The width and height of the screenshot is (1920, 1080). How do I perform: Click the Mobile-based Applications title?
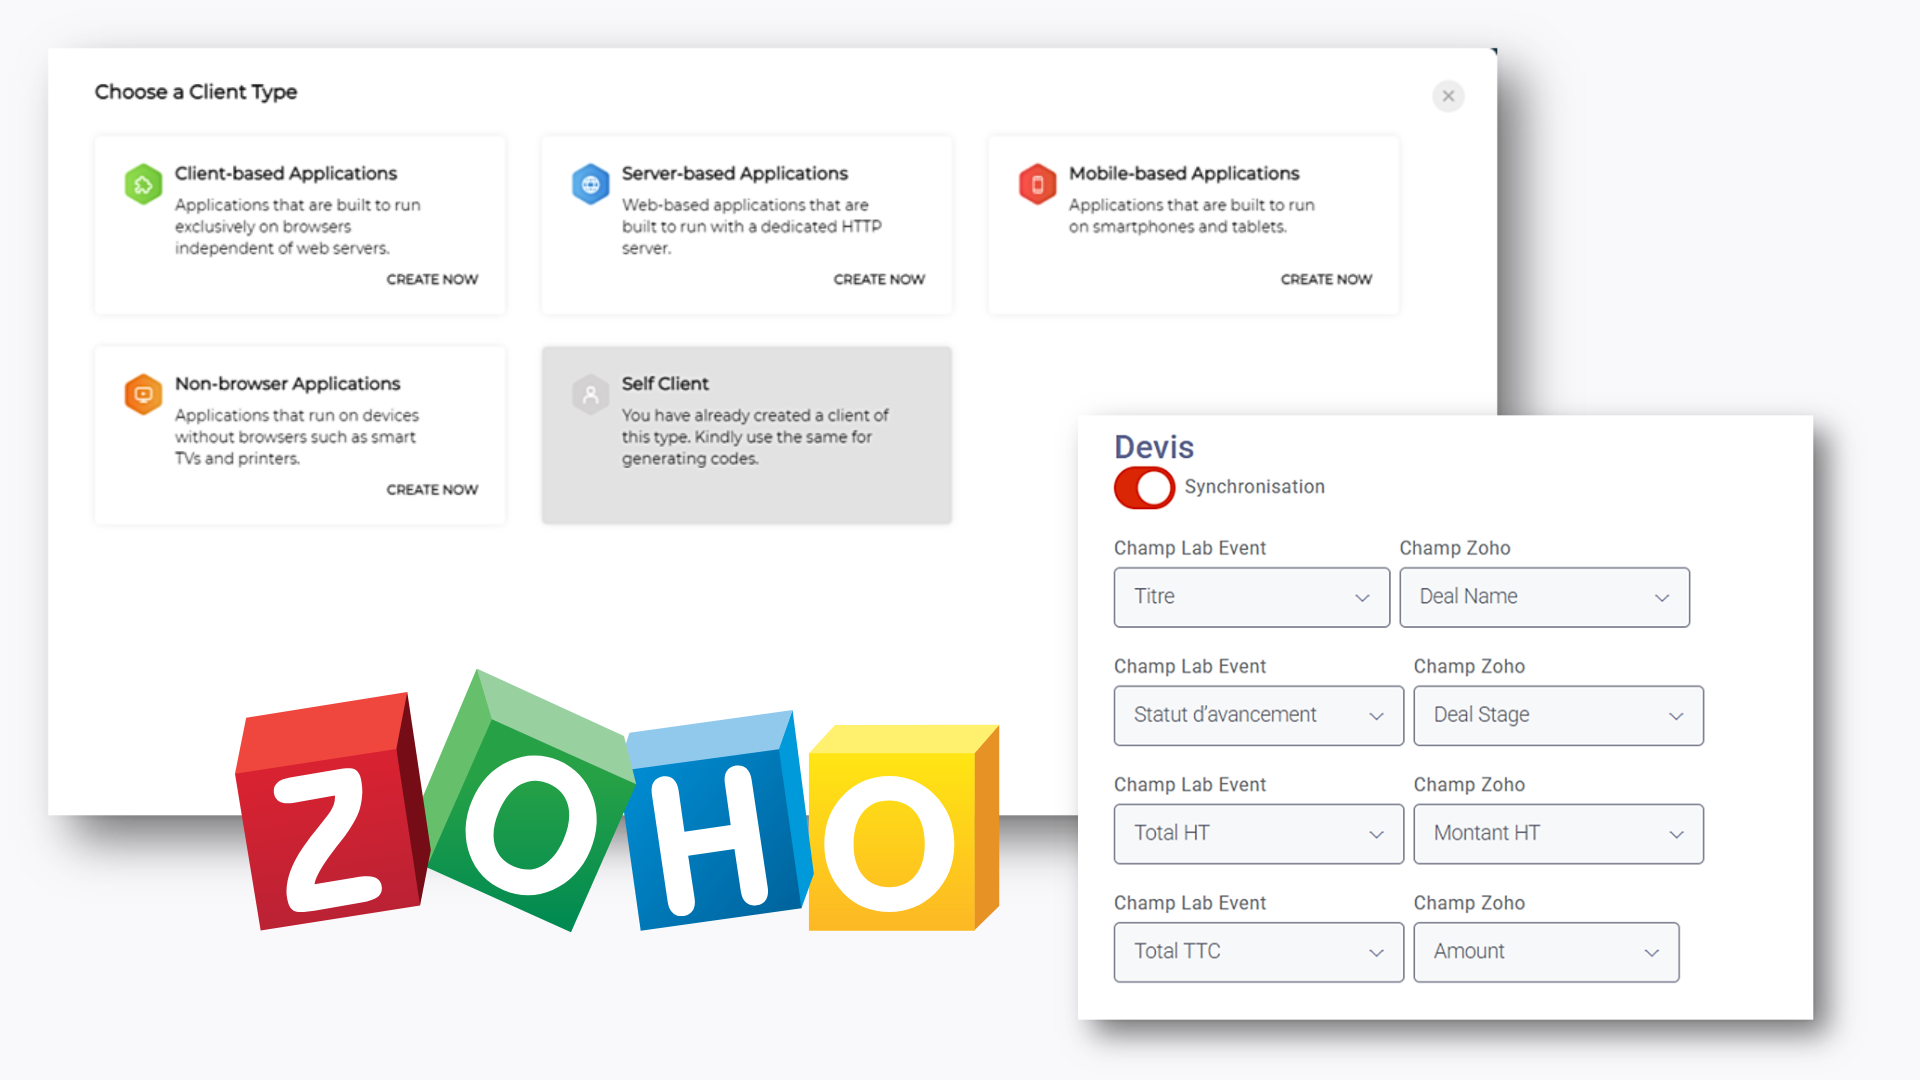point(1184,173)
